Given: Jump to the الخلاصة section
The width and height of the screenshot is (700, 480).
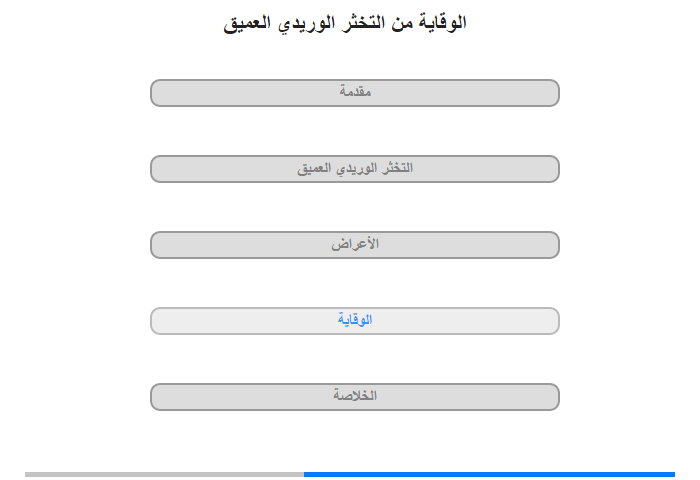Looking at the screenshot, I should point(354,397).
